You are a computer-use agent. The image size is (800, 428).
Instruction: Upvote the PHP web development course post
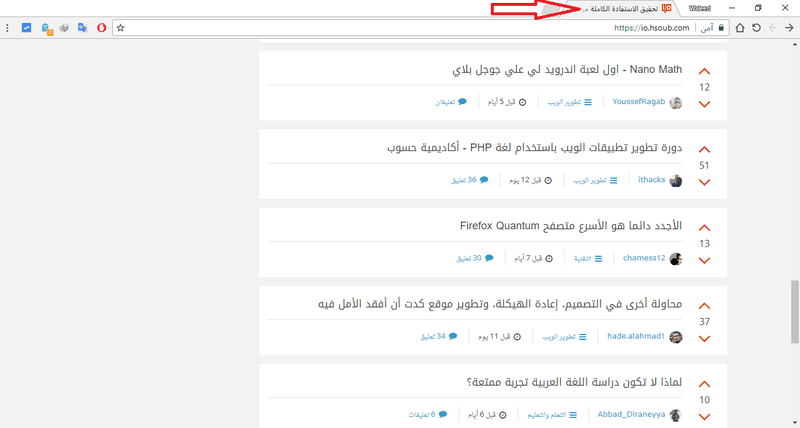[704, 150]
